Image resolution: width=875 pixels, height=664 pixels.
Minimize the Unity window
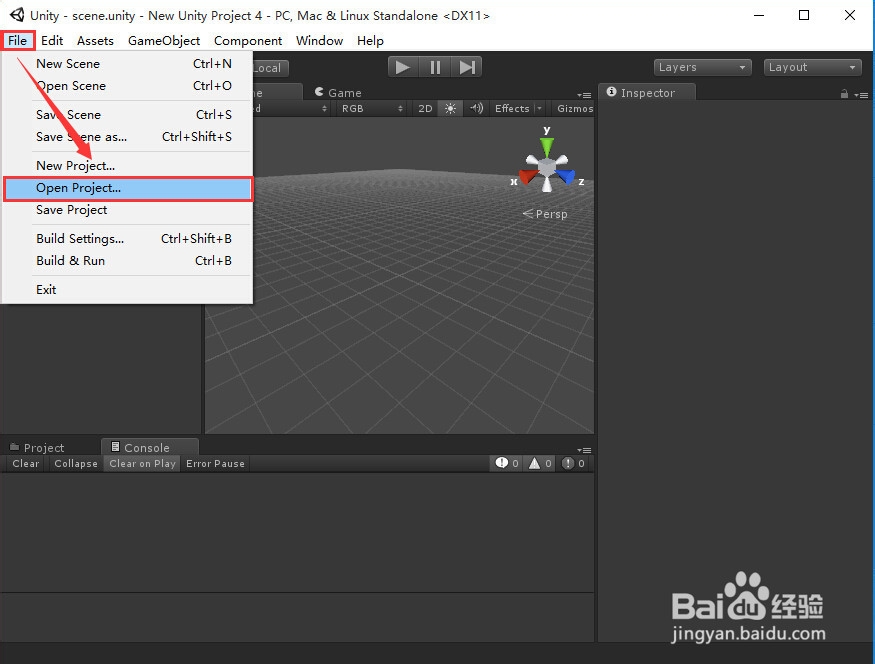759,15
